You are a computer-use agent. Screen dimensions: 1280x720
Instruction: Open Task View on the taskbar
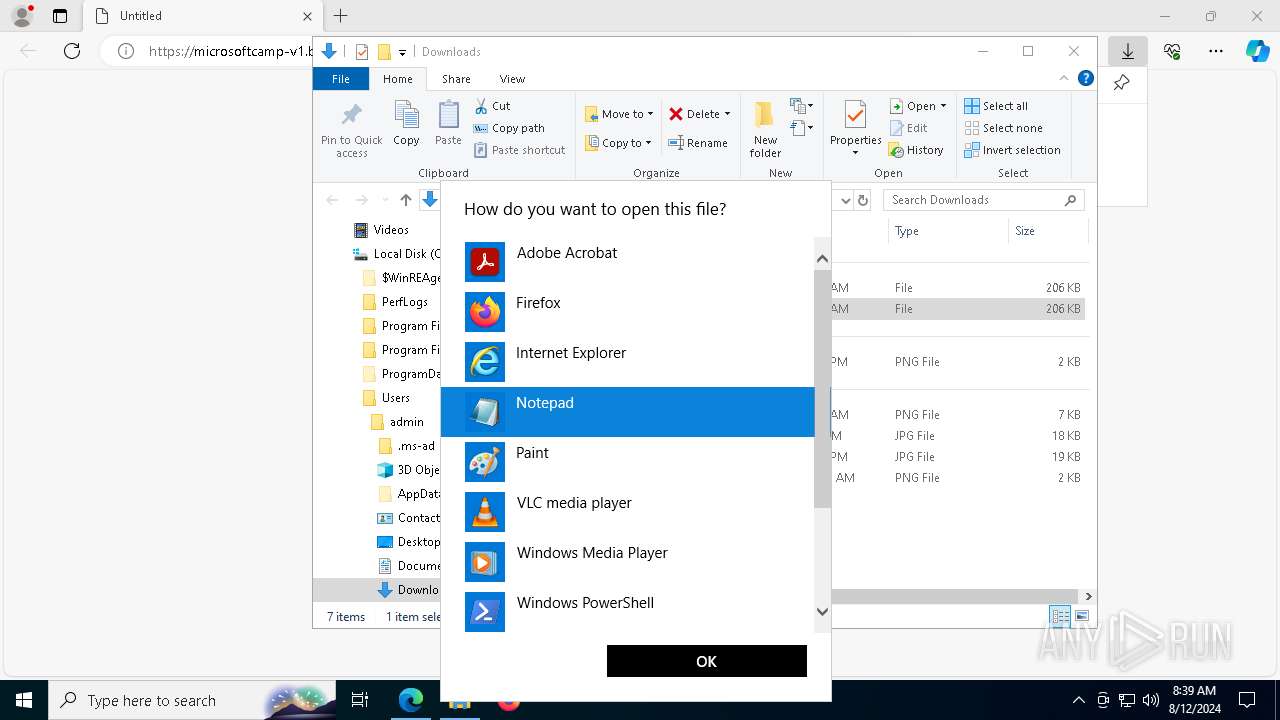360,700
